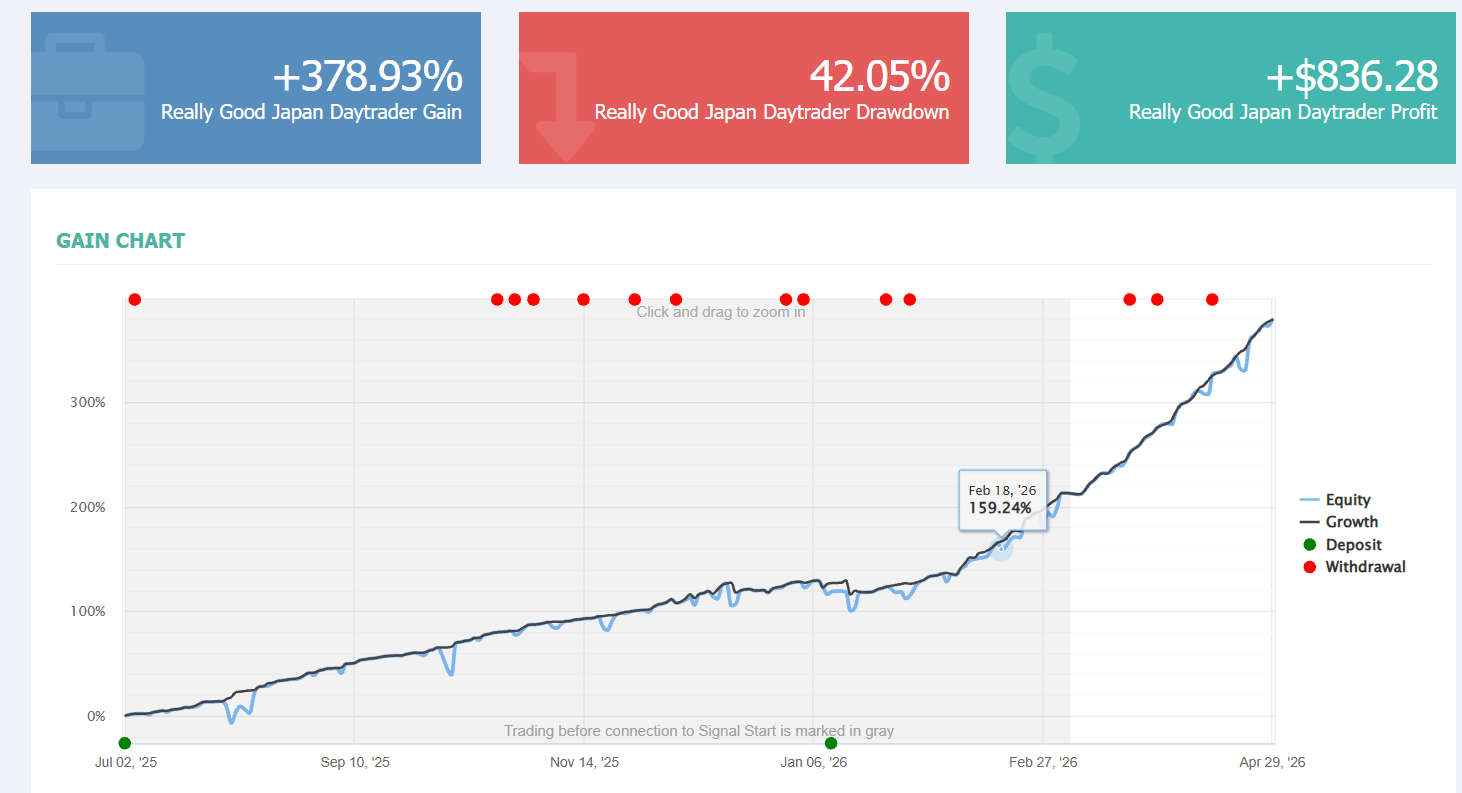This screenshot has width=1462, height=793.
Task: Click the last red withdrawal dot near April
Action: click(1212, 300)
